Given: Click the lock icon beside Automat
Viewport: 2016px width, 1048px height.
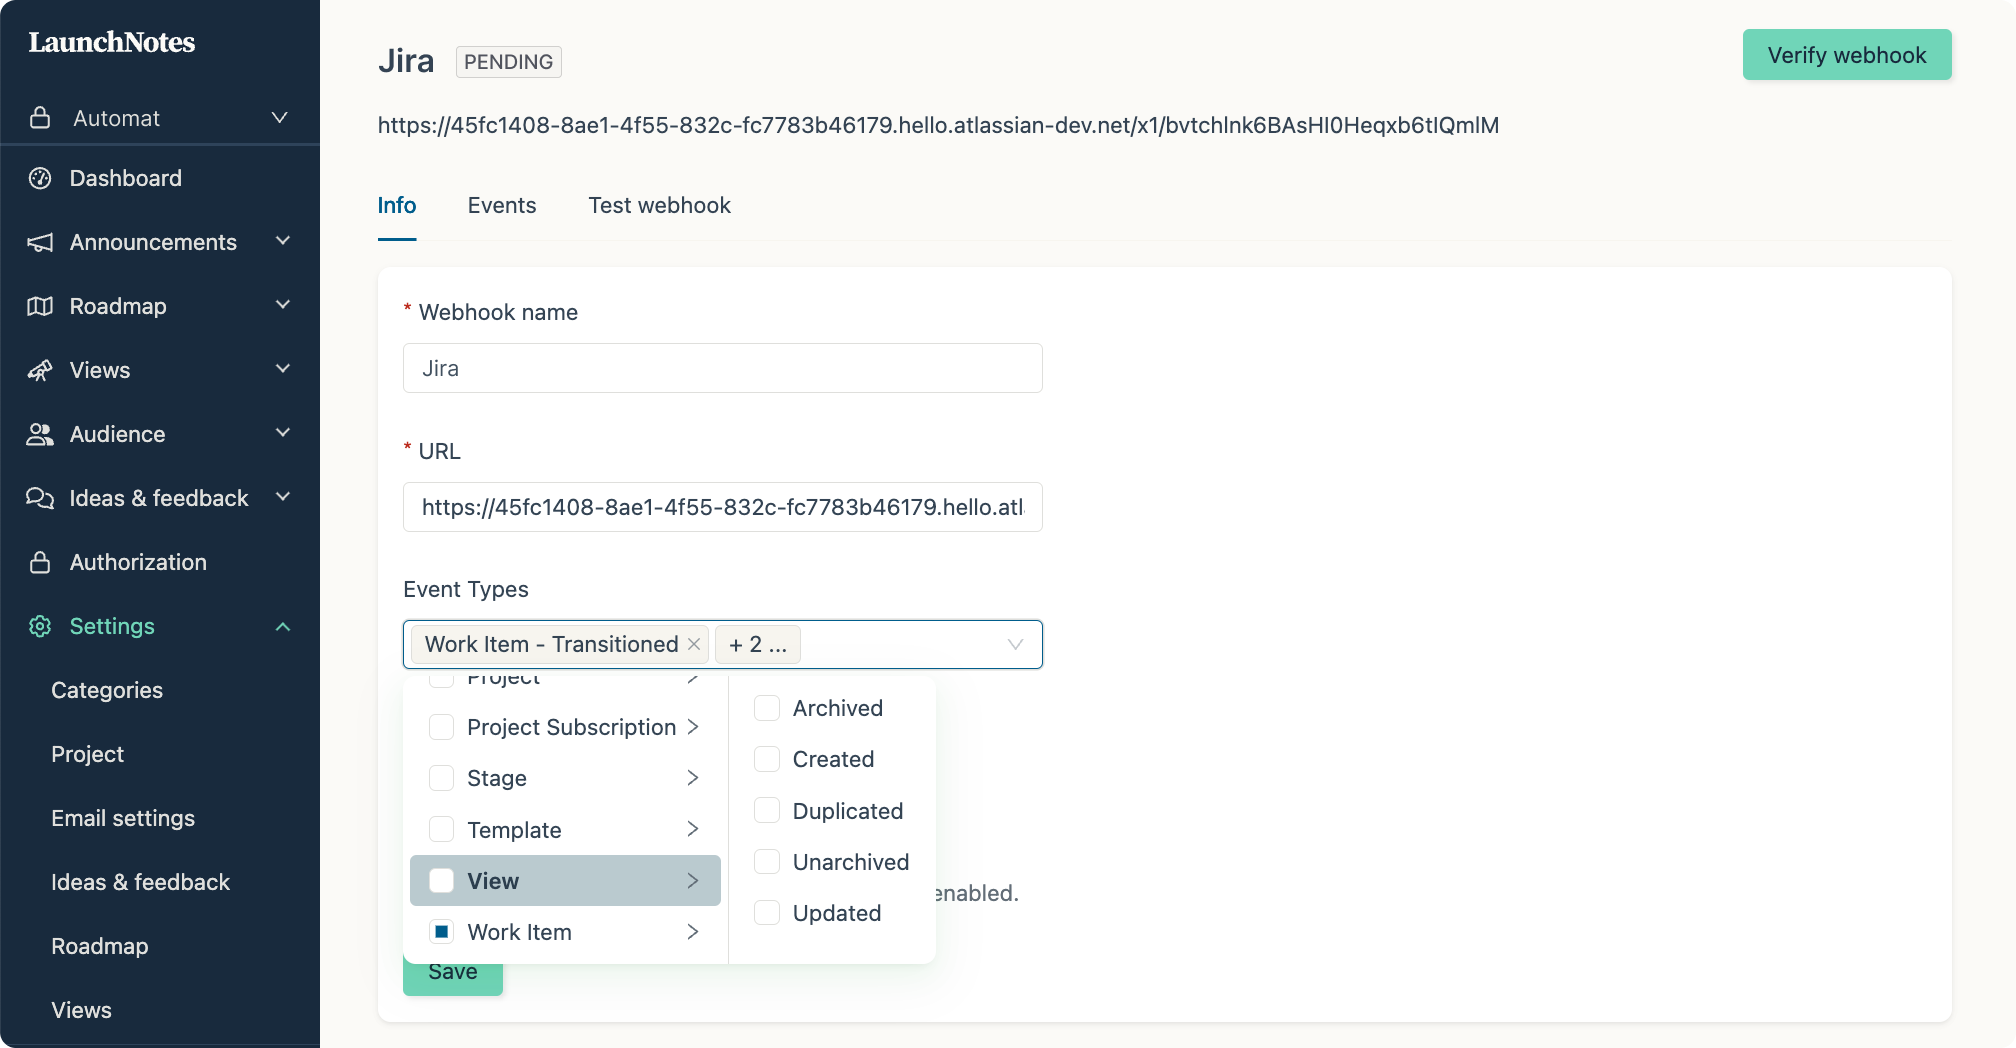Looking at the screenshot, I should pyautogui.click(x=40, y=118).
